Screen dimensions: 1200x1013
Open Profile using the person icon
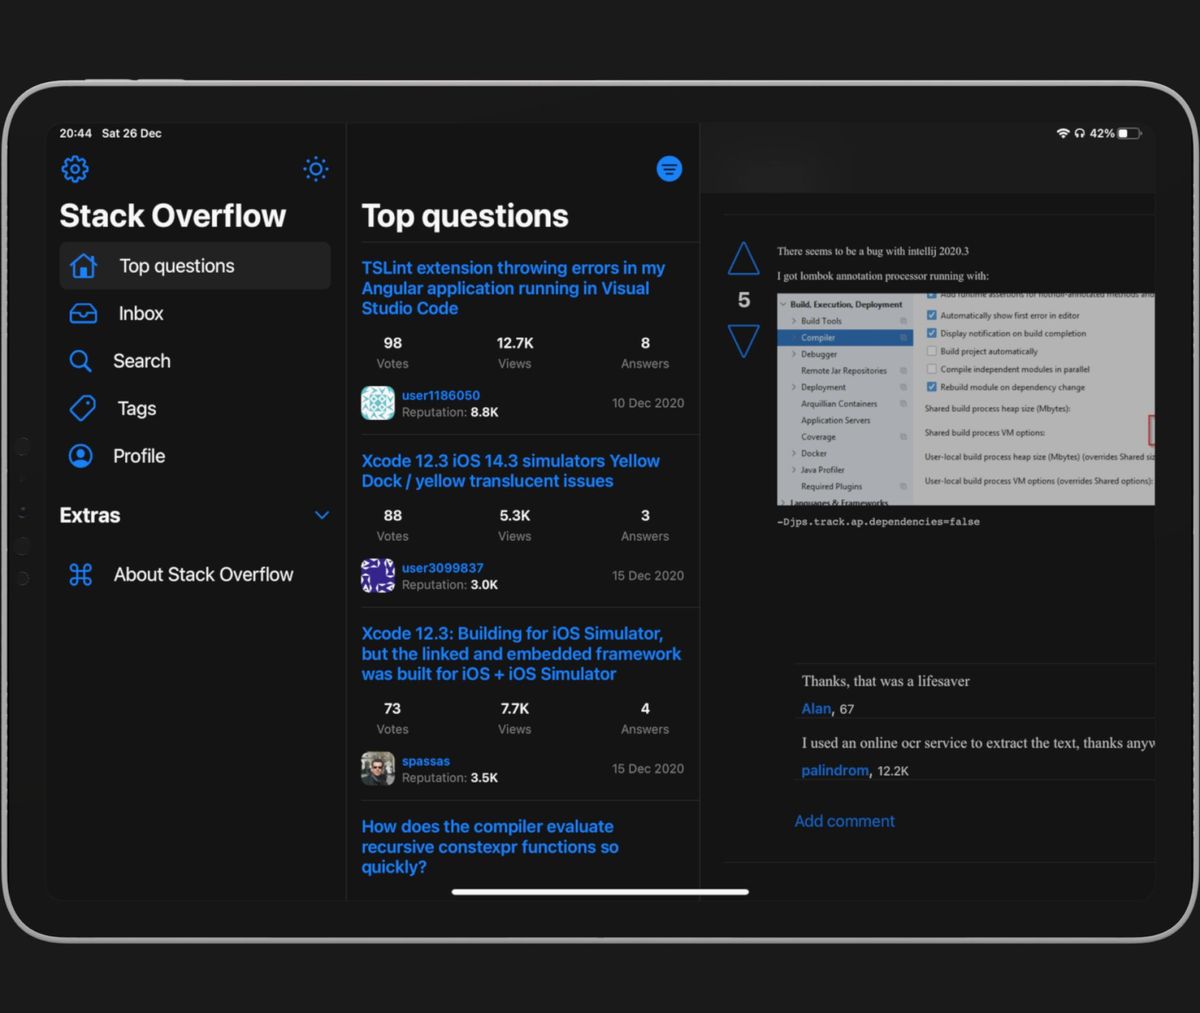pos(81,455)
